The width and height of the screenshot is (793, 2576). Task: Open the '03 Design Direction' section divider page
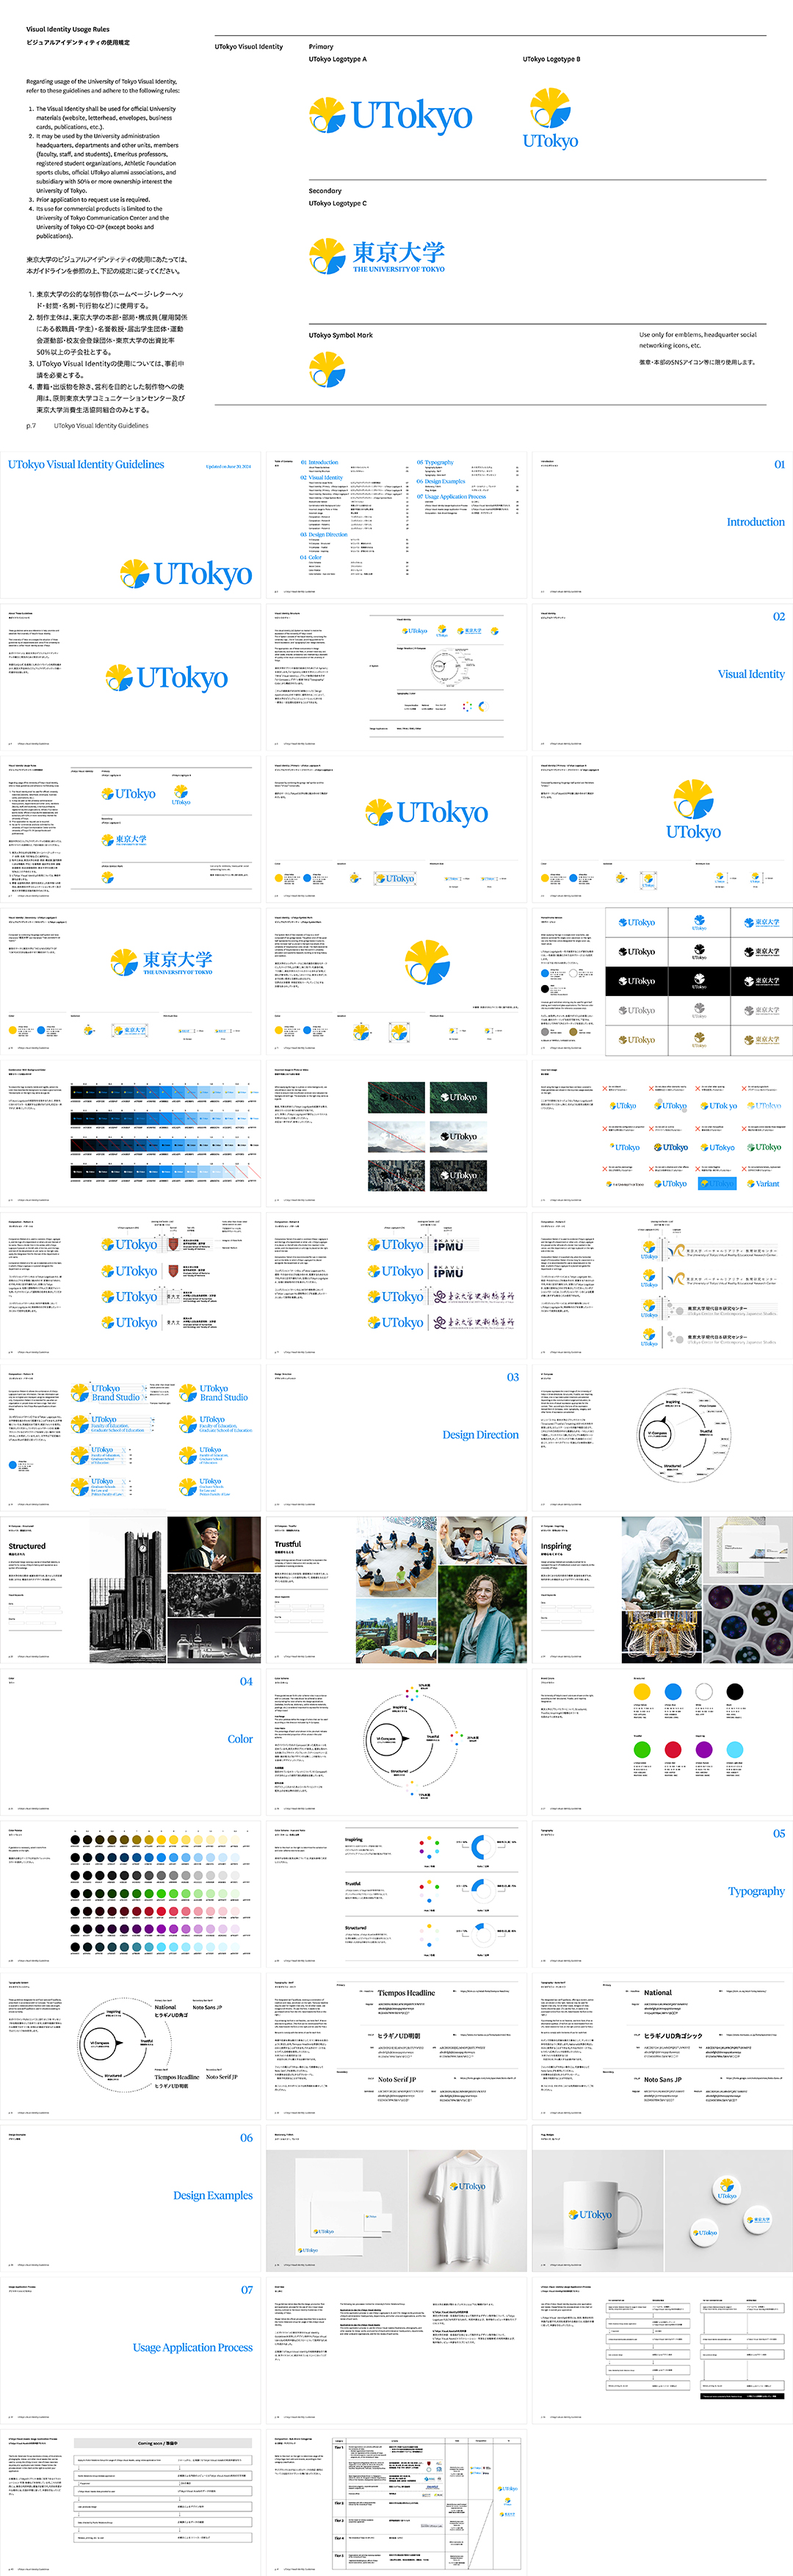click(397, 1438)
